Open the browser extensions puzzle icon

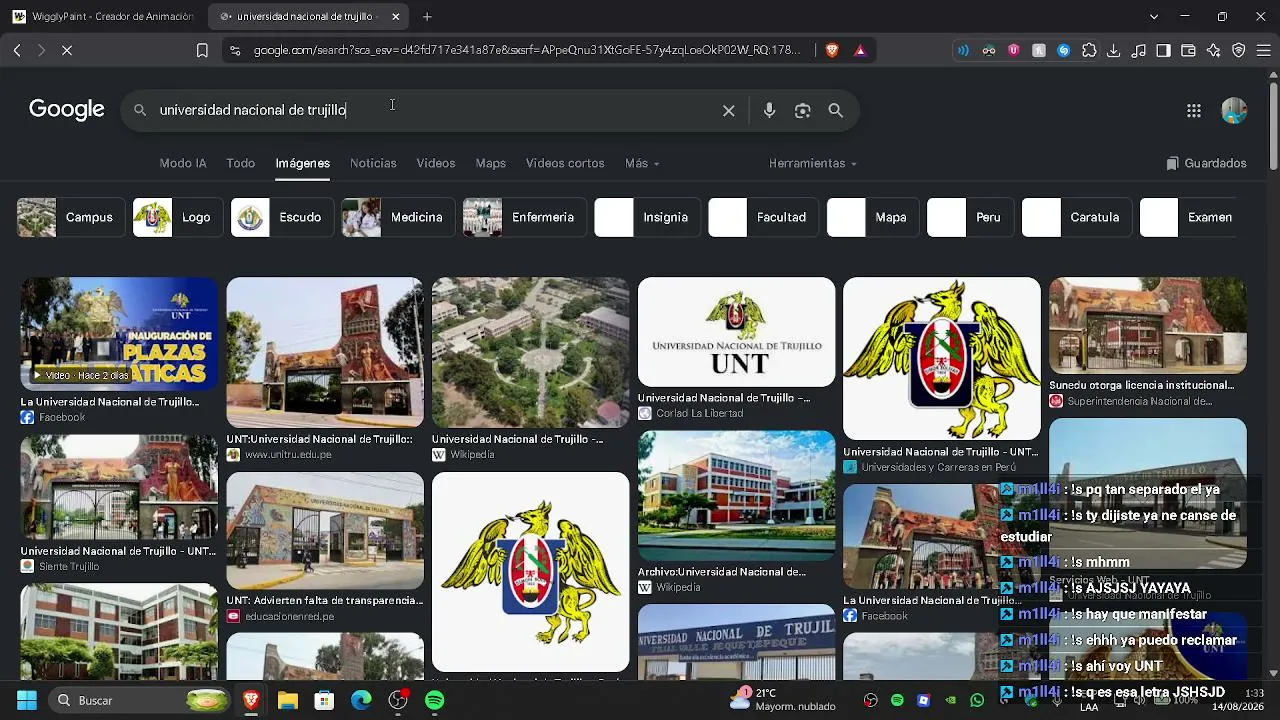pos(1089,50)
